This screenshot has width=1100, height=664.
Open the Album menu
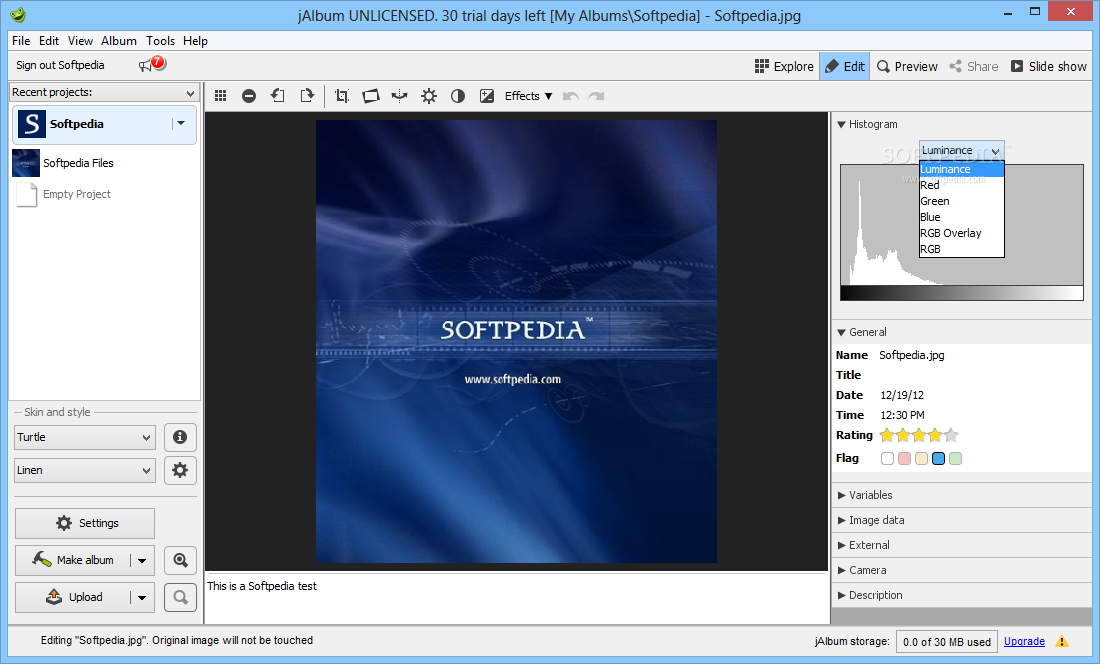tap(119, 41)
